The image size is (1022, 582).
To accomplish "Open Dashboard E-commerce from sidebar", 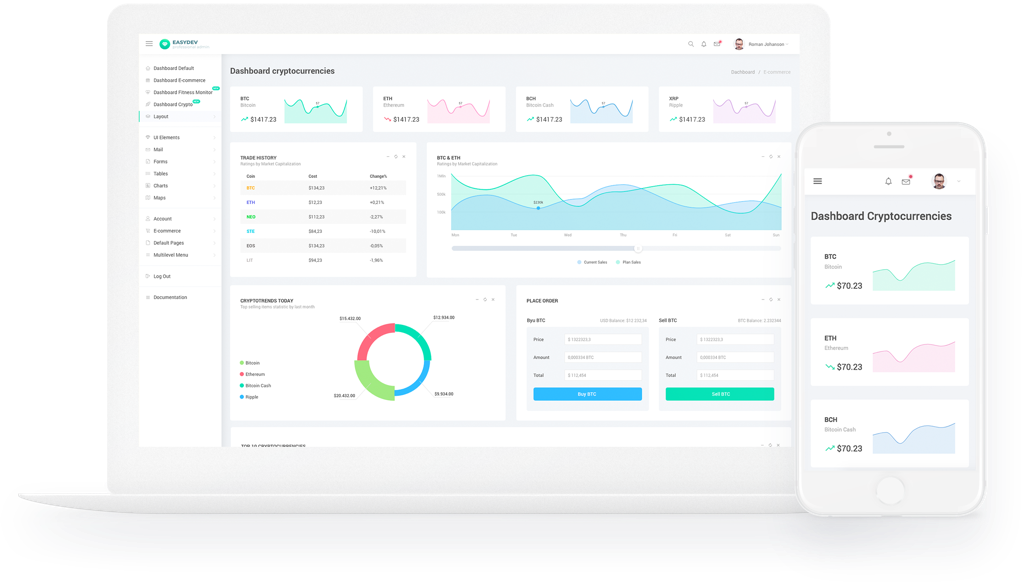I will pyautogui.click(x=179, y=80).
